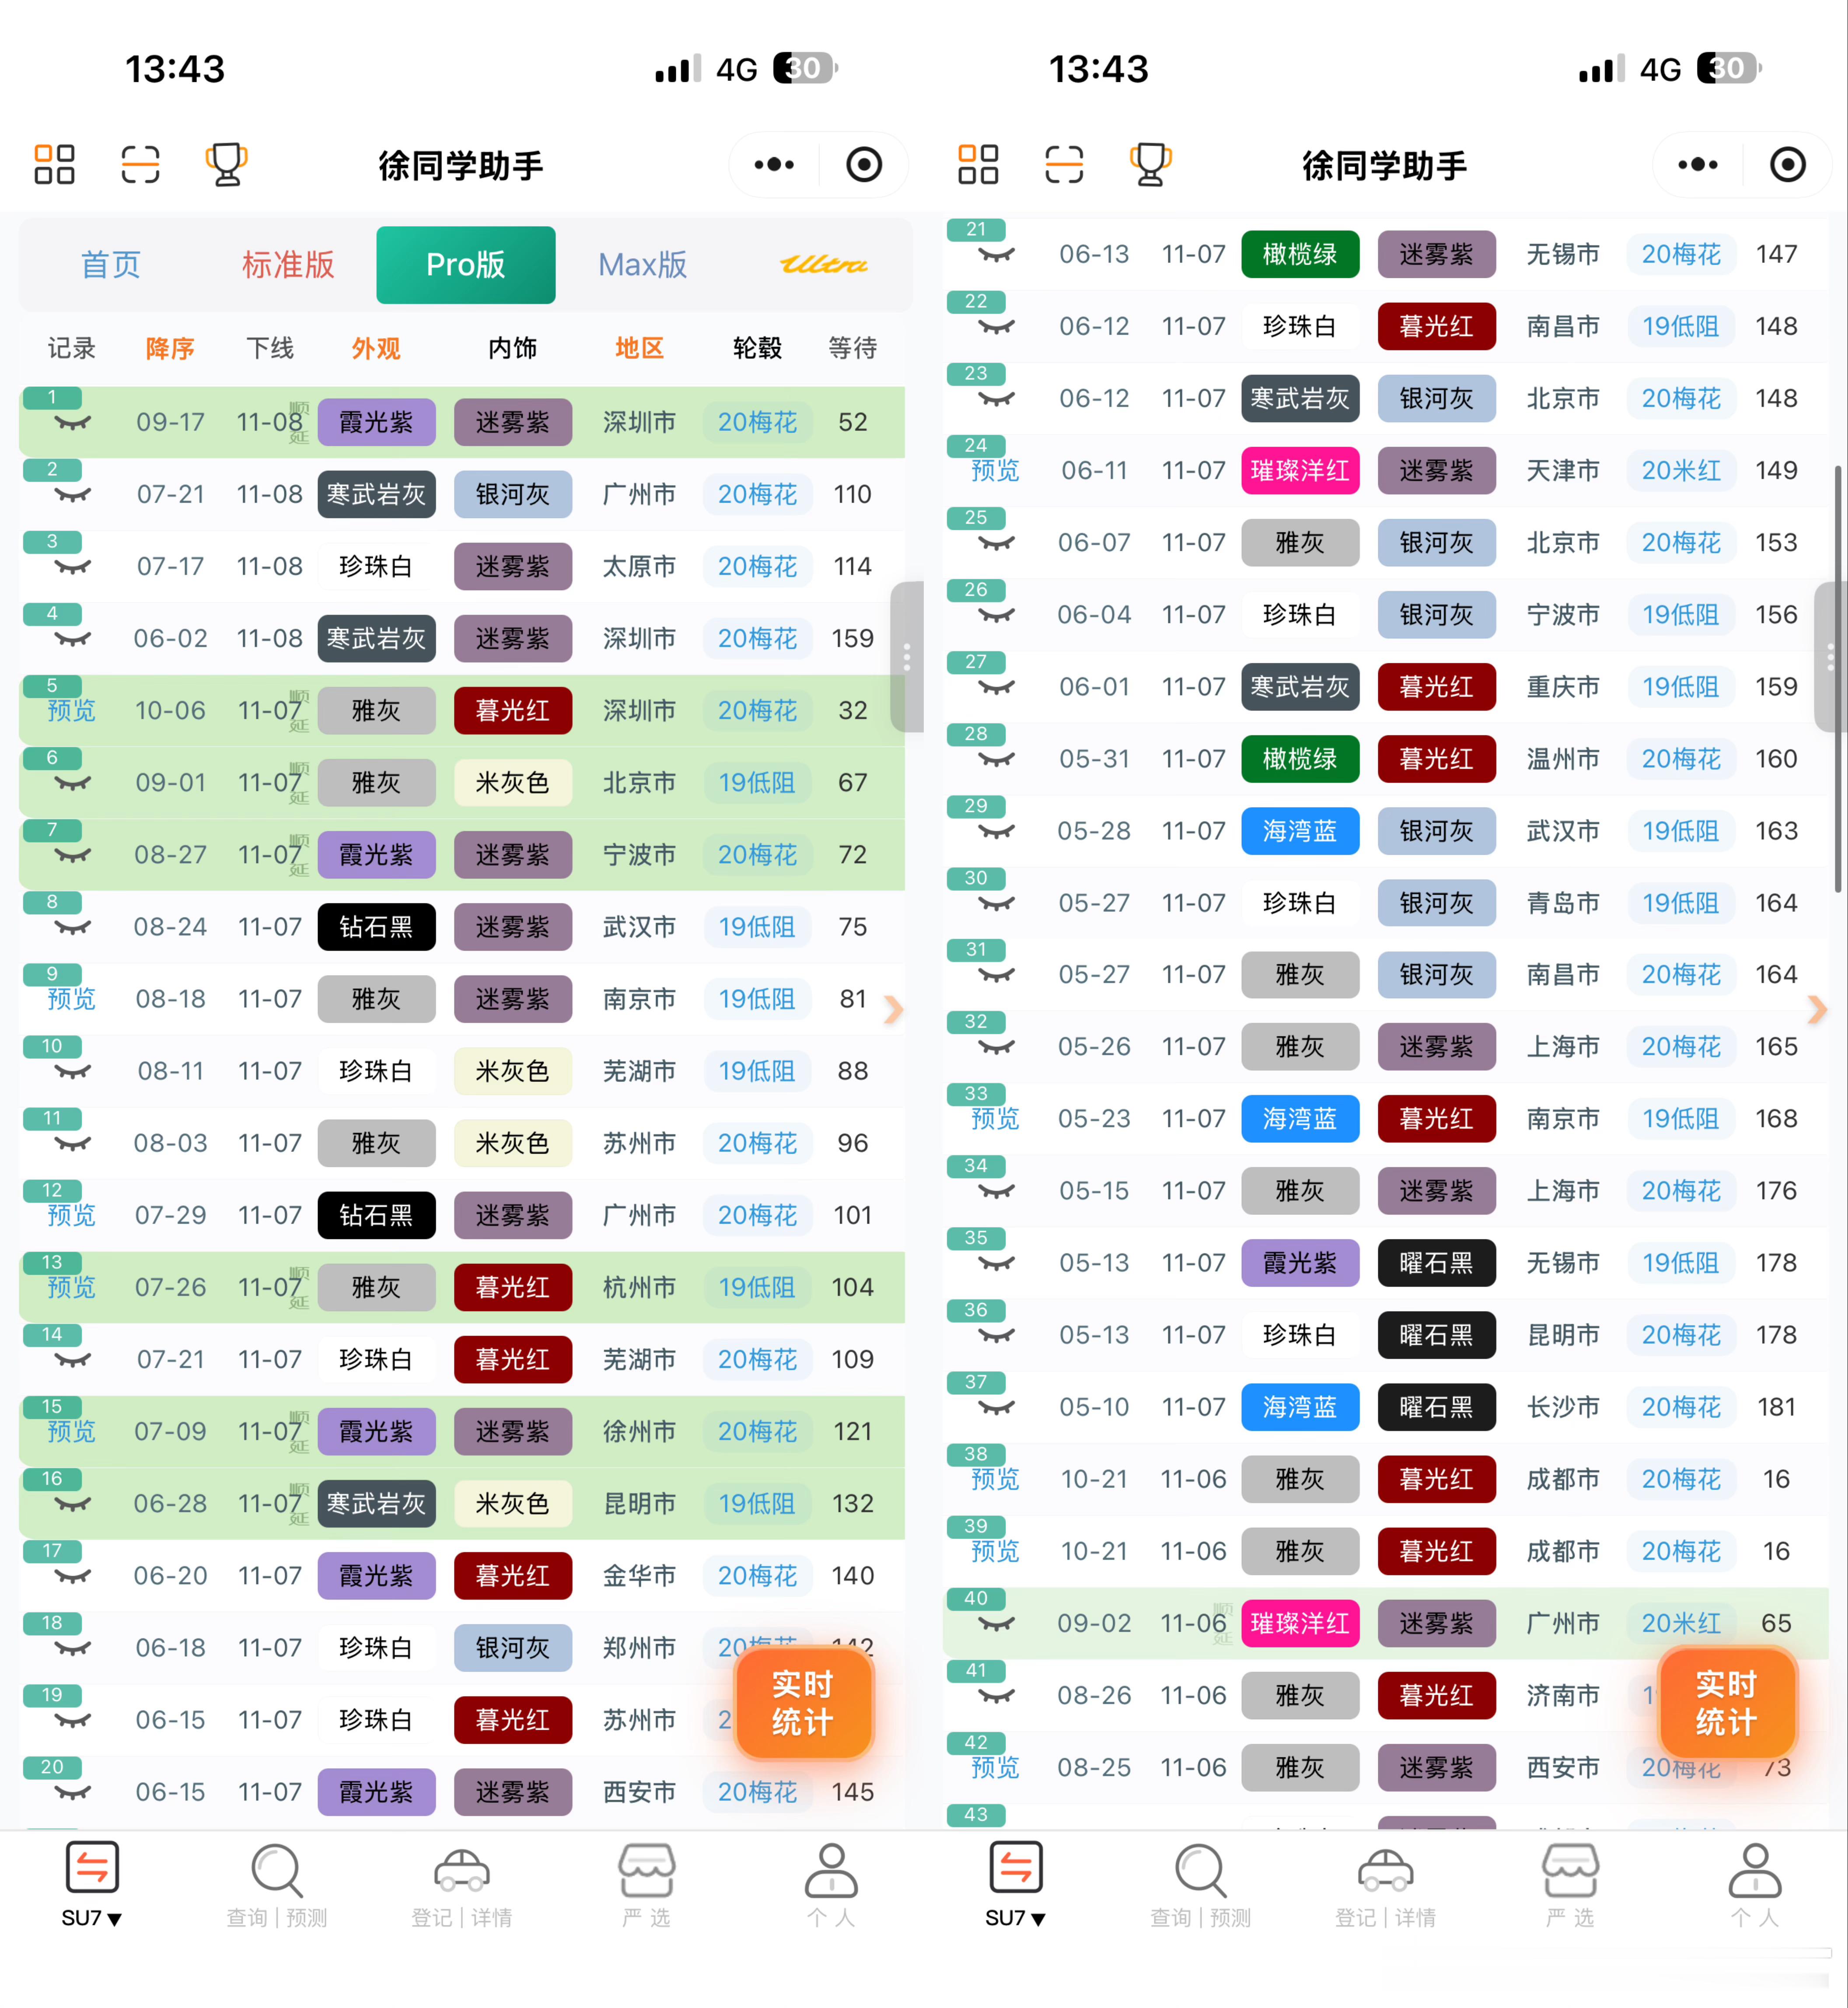Image resolution: width=1848 pixels, height=2008 pixels.
Task: Open the trophy icon in left header
Action: point(226,165)
